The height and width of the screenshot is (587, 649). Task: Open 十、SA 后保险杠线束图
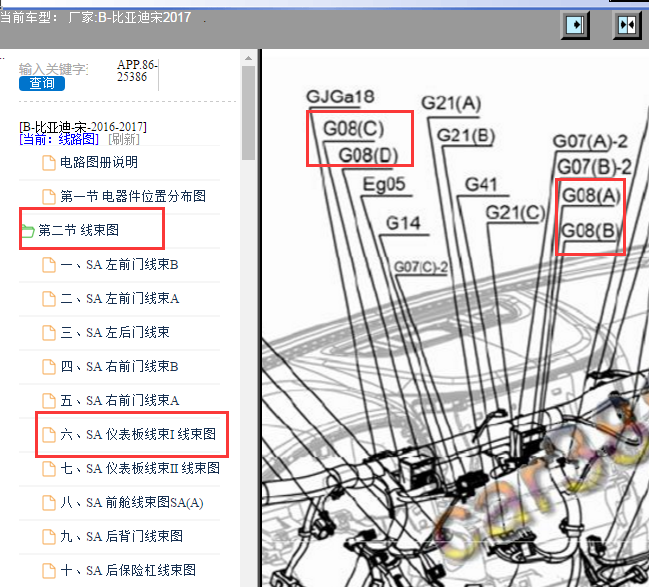[128, 570]
